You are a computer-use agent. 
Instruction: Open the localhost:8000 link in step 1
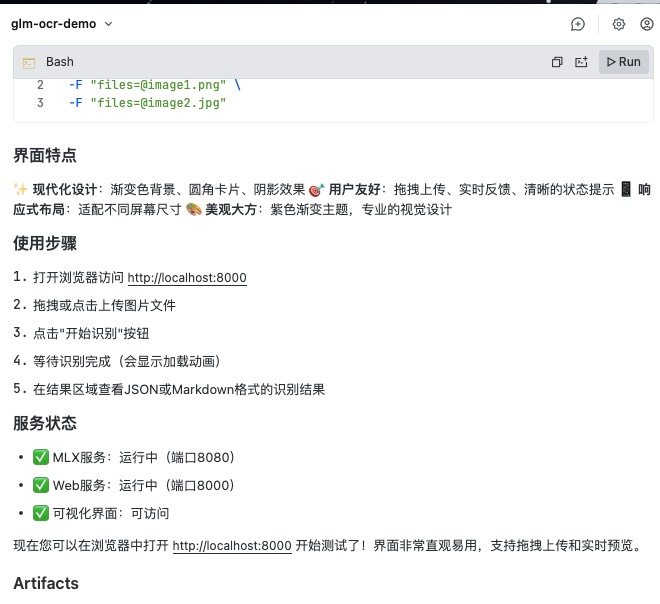coord(187,278)
